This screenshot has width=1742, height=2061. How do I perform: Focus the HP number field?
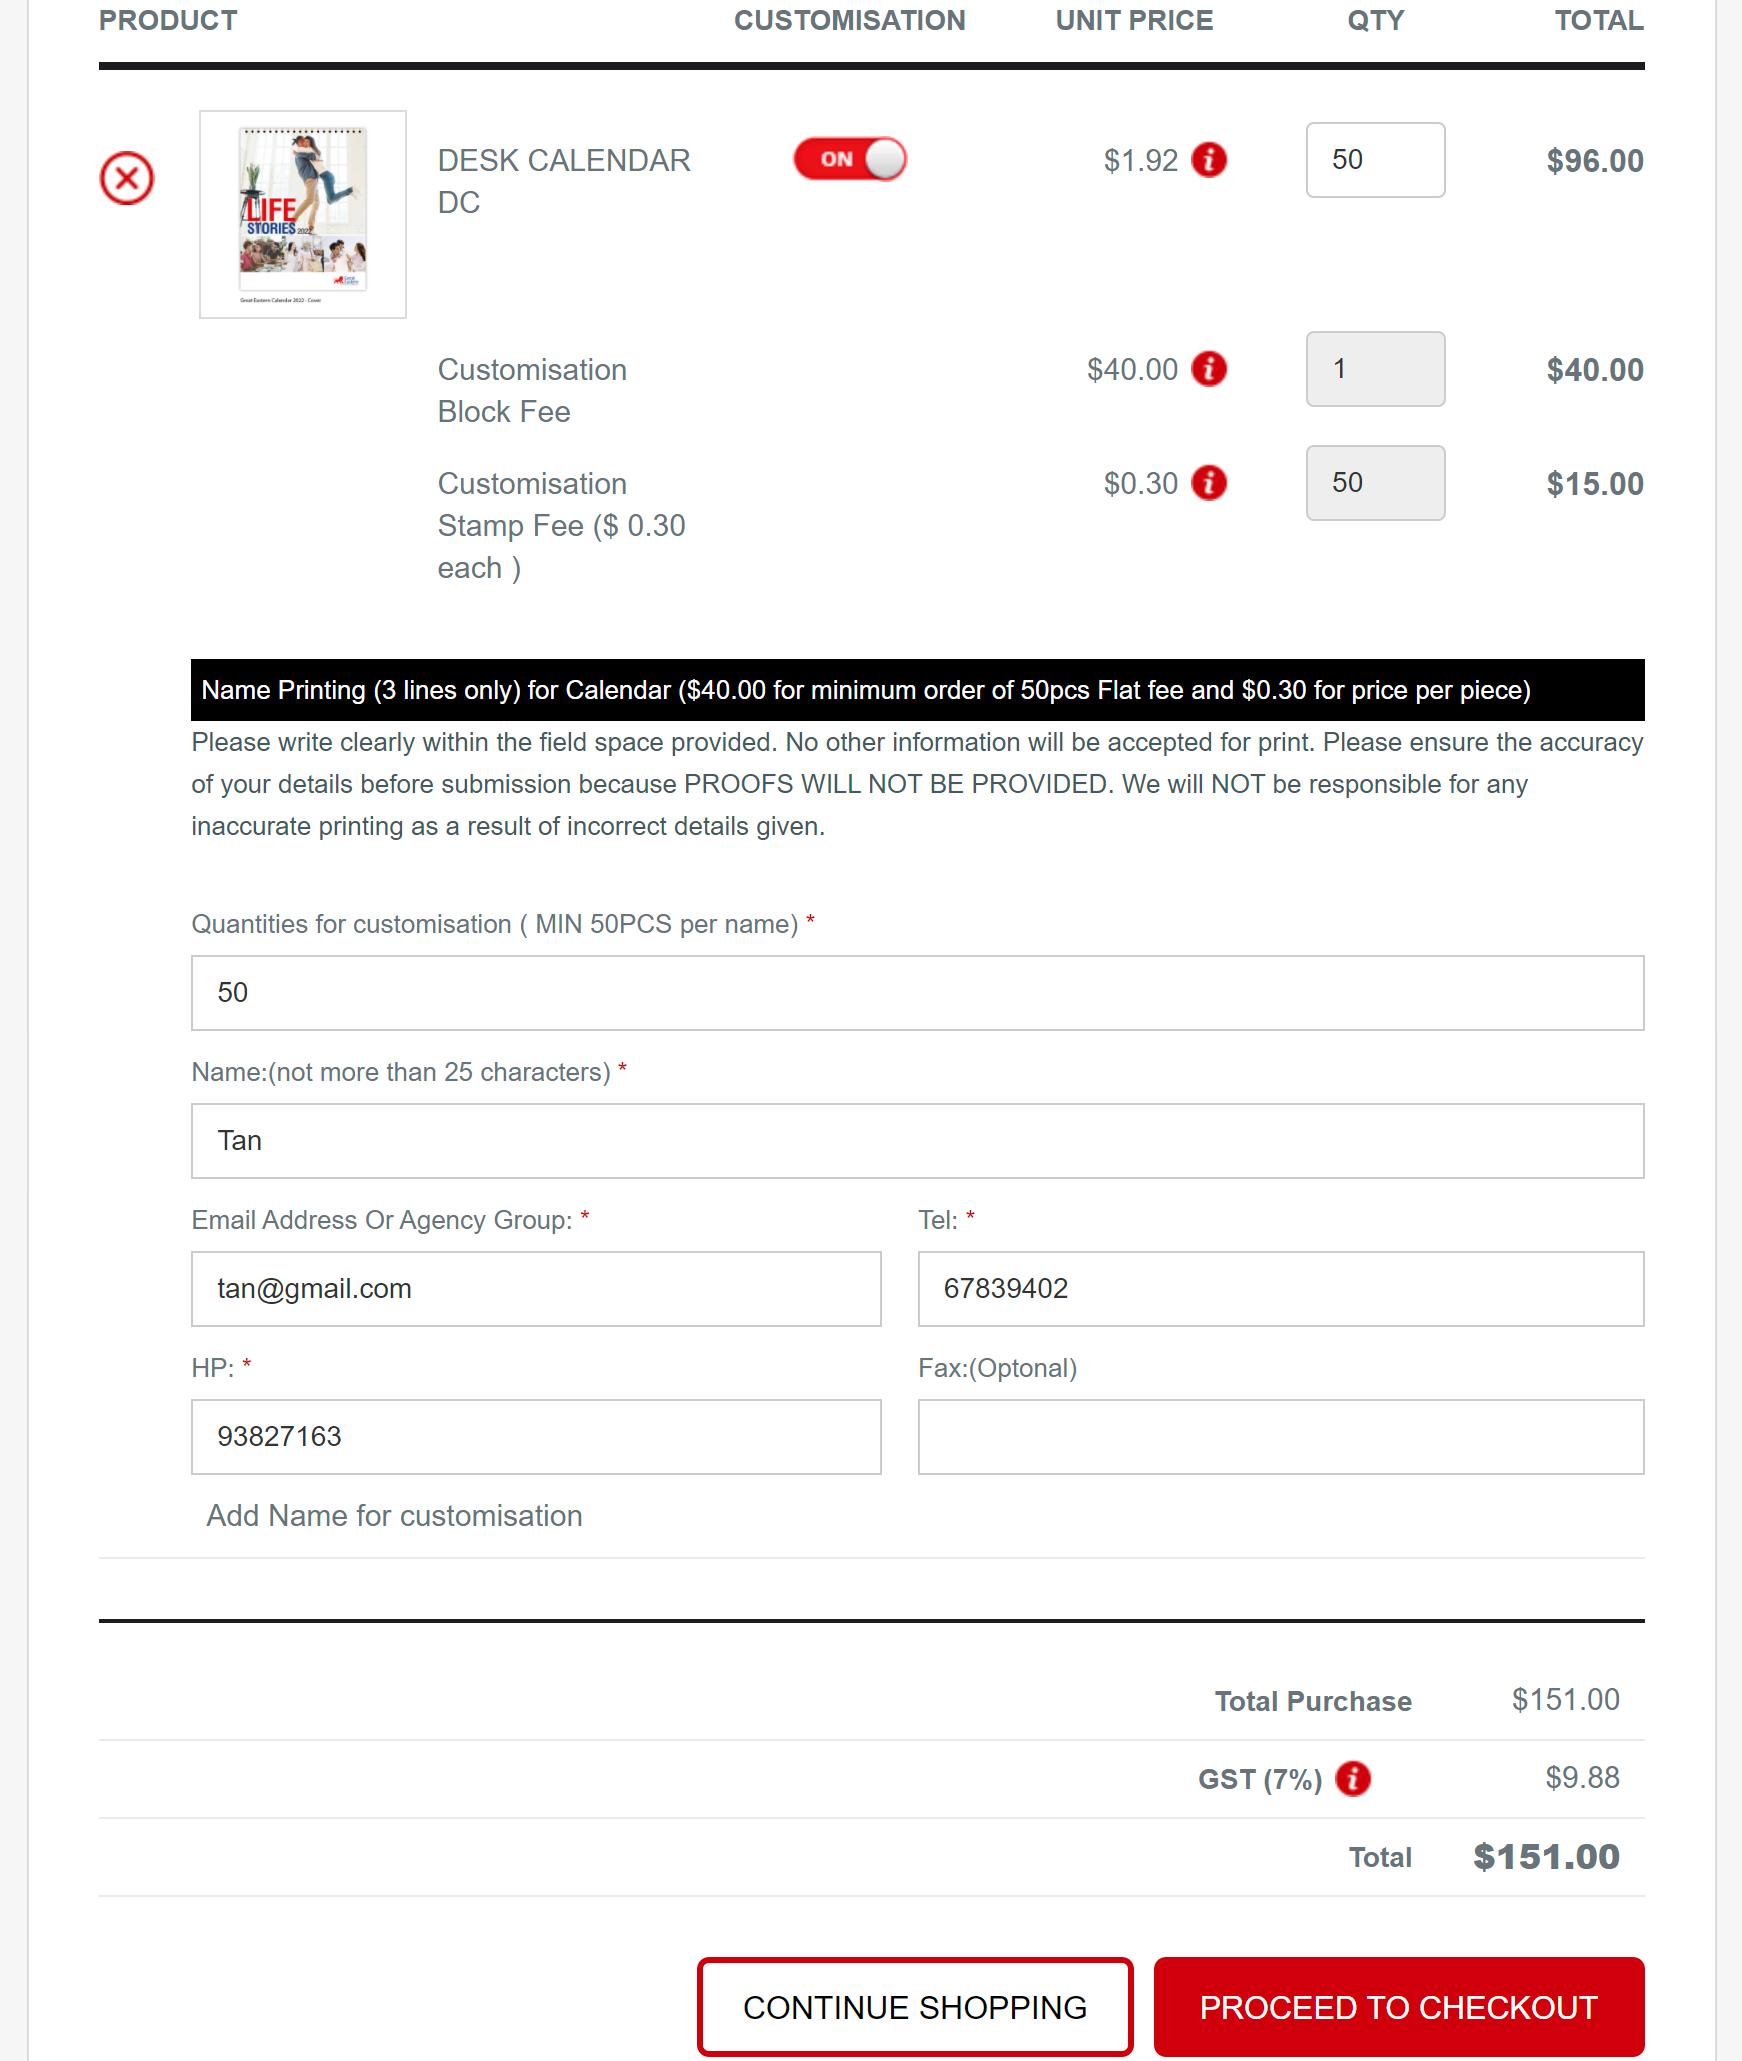pos(536,1437)
